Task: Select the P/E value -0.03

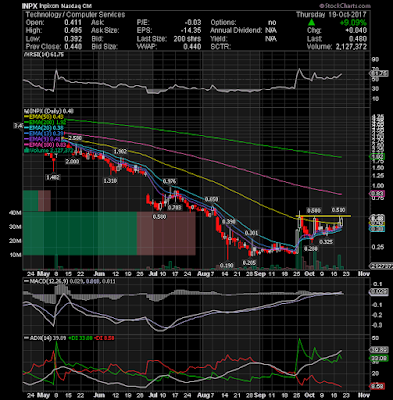Action: tap(193, 23)
